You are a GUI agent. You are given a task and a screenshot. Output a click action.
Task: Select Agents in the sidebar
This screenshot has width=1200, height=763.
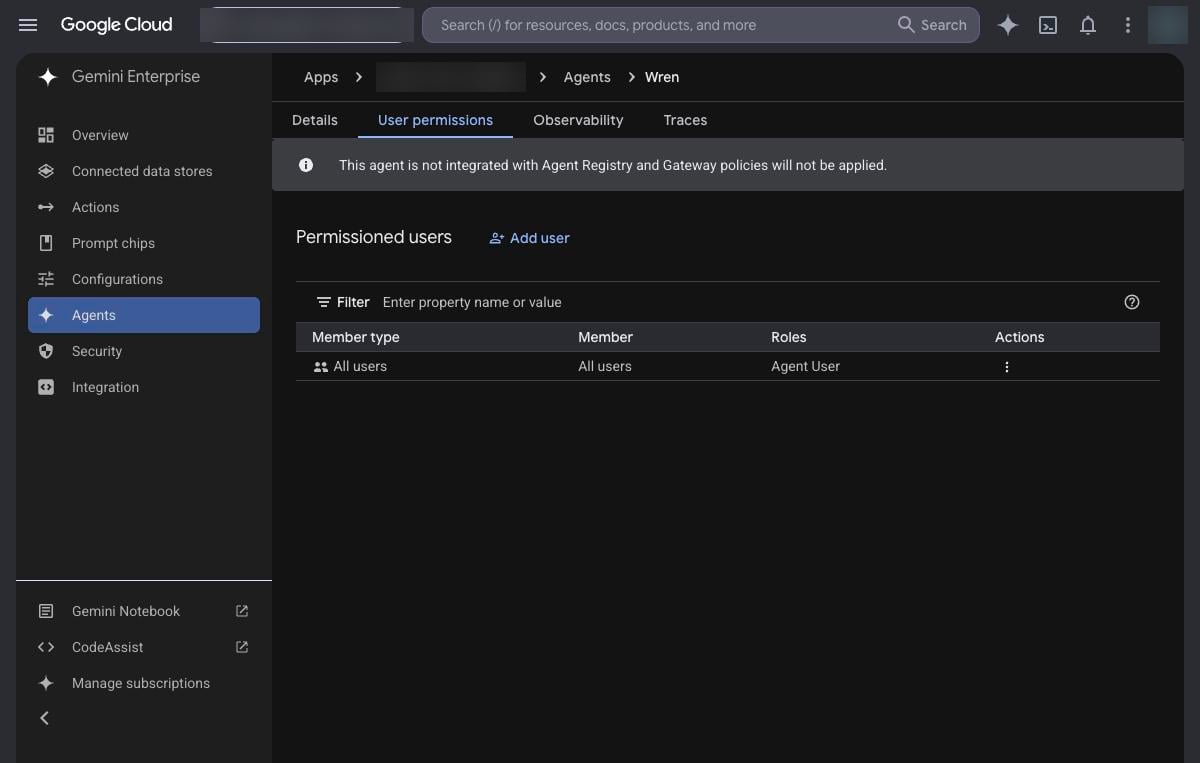coord(144,315)
